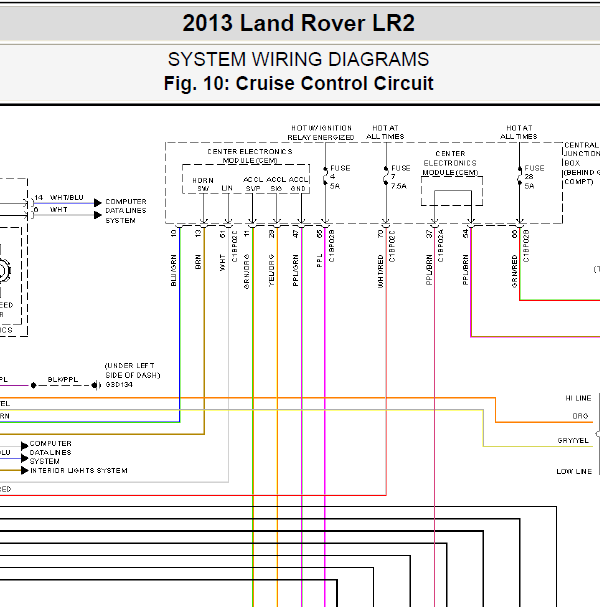This screenshot has width=600, height=607.
Task: Click "CENTRAL JUNCTION BOX" label
Action: (x=582, y=154)
